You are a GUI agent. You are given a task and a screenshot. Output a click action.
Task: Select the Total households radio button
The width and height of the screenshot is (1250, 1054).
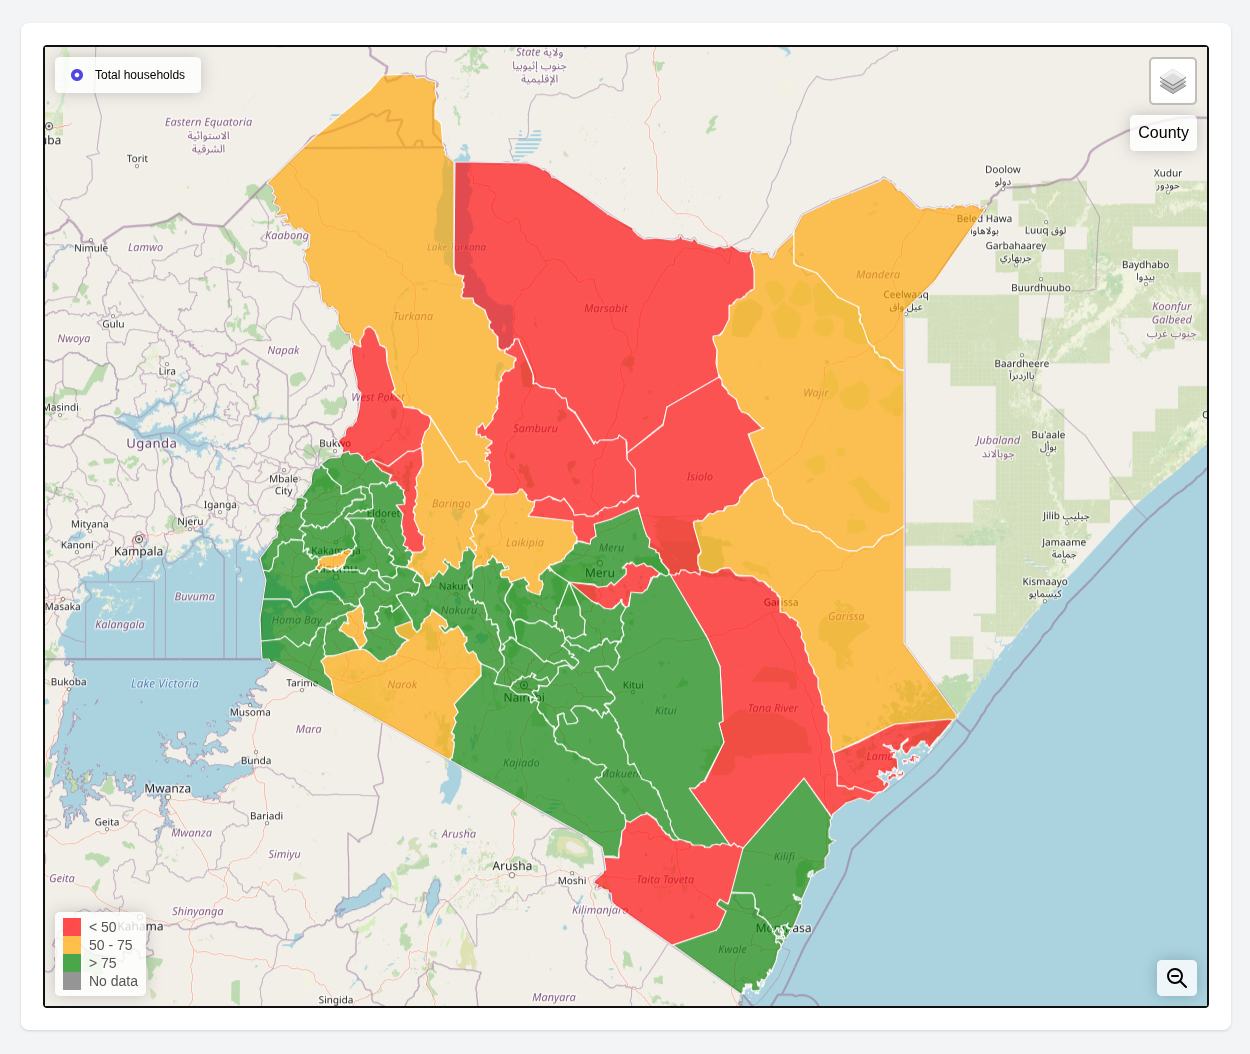pyautogui.click(x=77, y=75)
